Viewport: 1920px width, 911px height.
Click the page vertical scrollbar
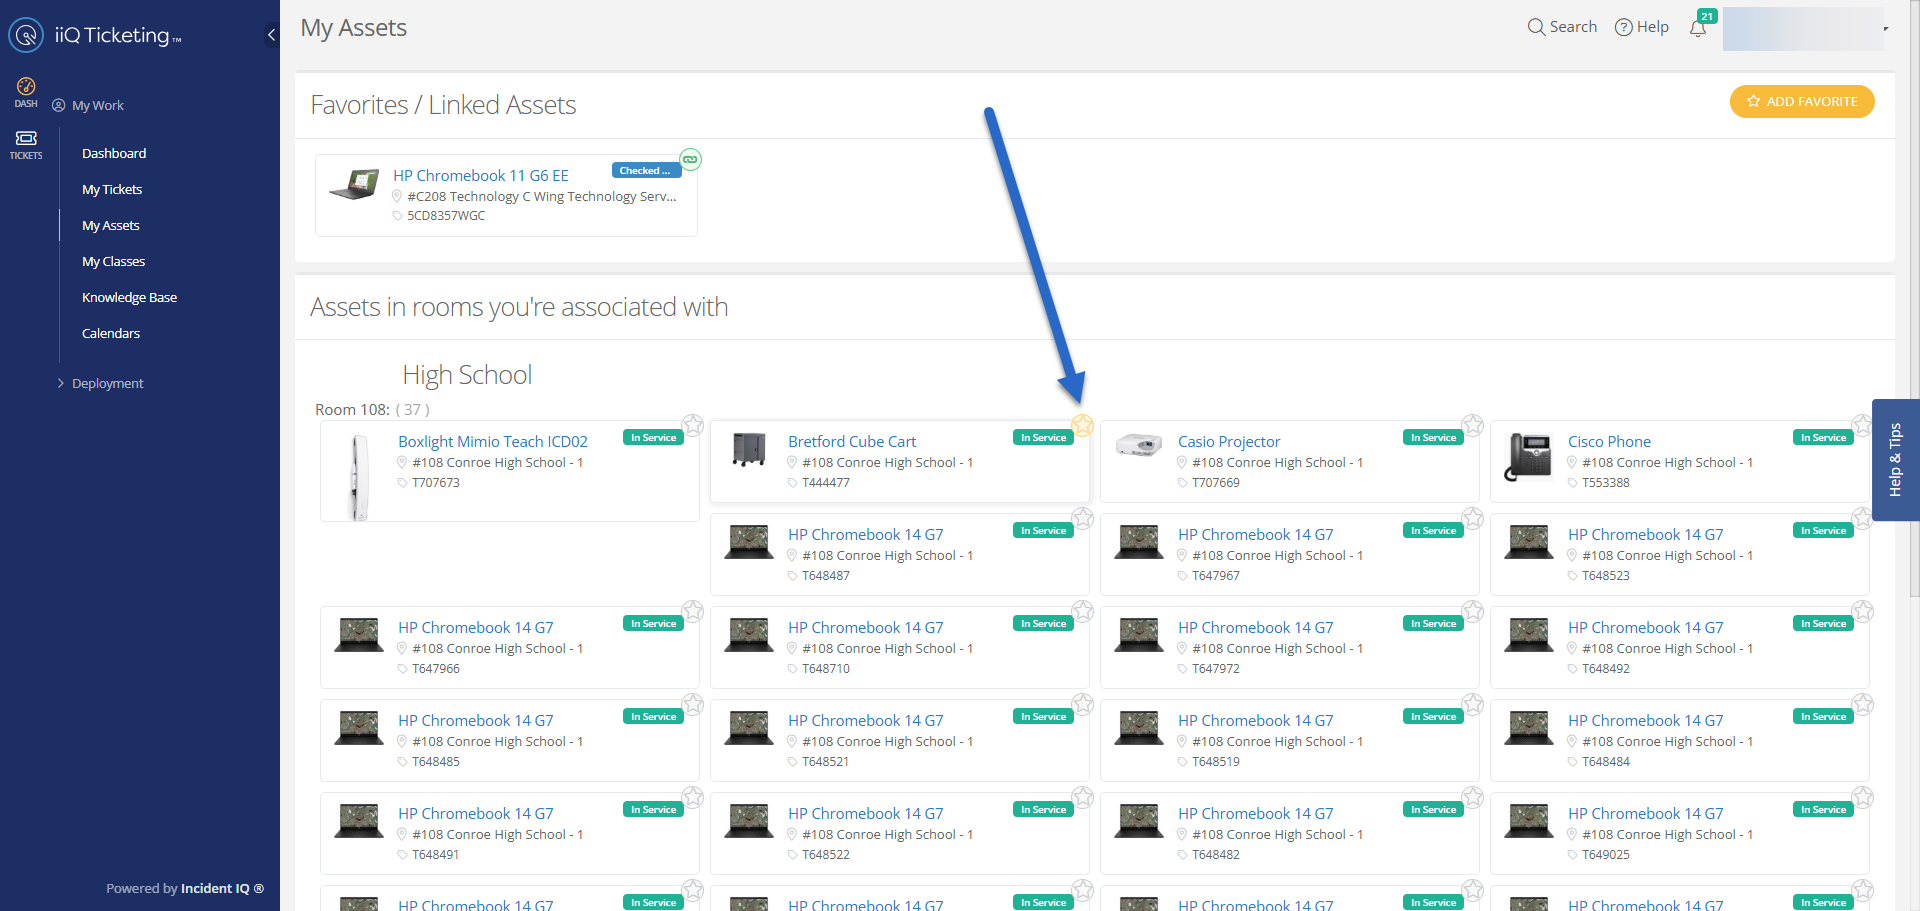1912,300
